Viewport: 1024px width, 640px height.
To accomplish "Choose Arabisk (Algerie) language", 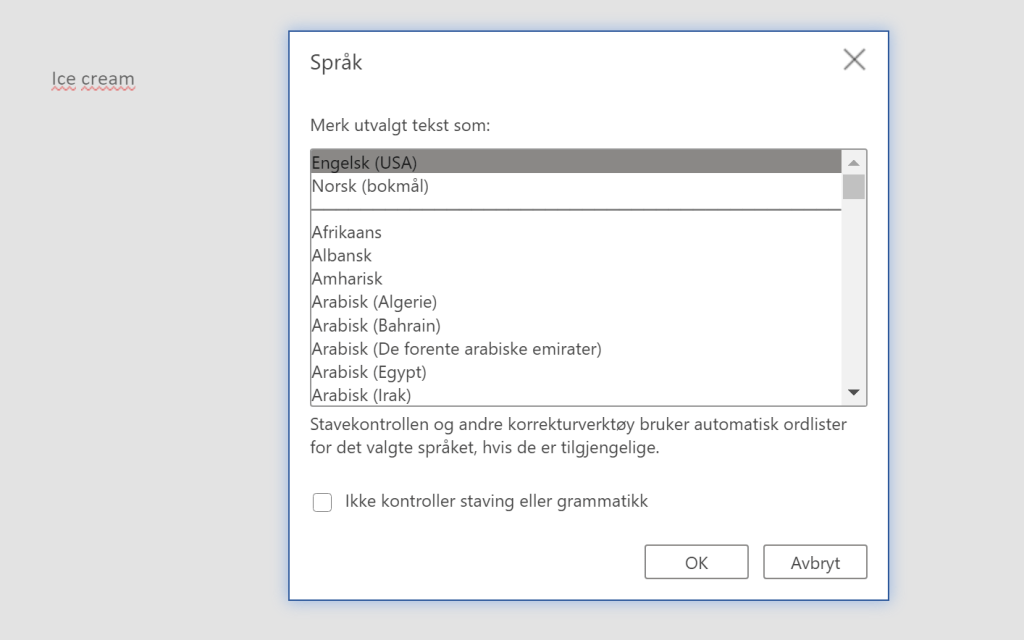I will click(374, 301).
